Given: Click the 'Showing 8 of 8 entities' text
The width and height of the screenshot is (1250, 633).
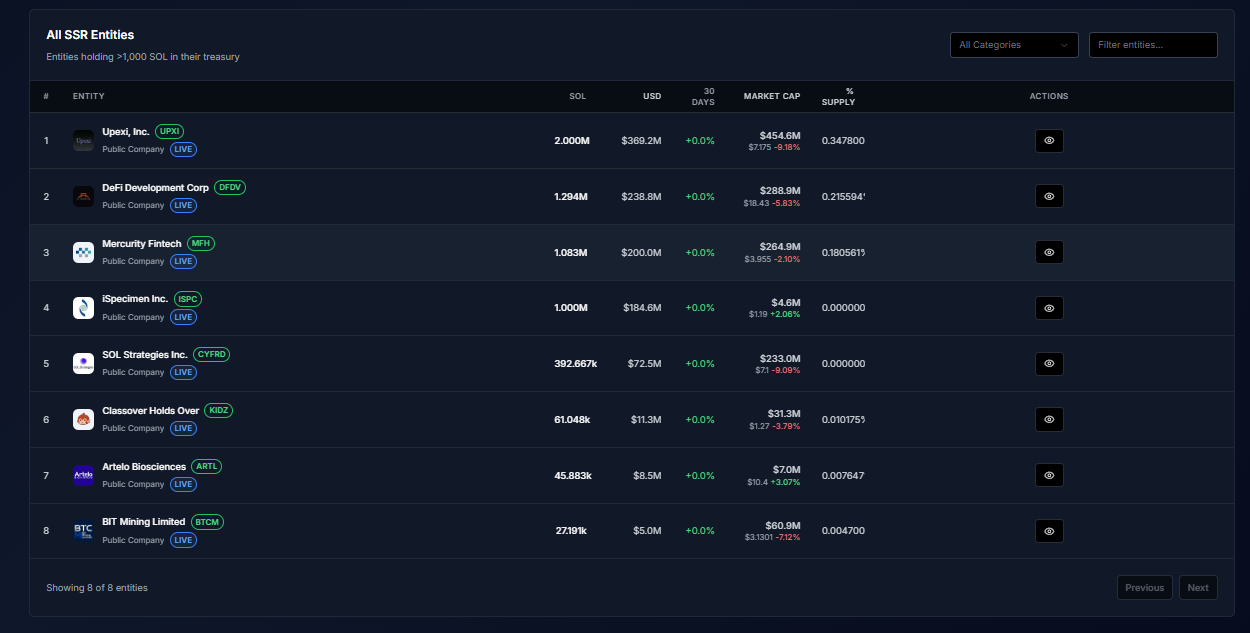Looking at the screenshot, I should click(97, 588).
